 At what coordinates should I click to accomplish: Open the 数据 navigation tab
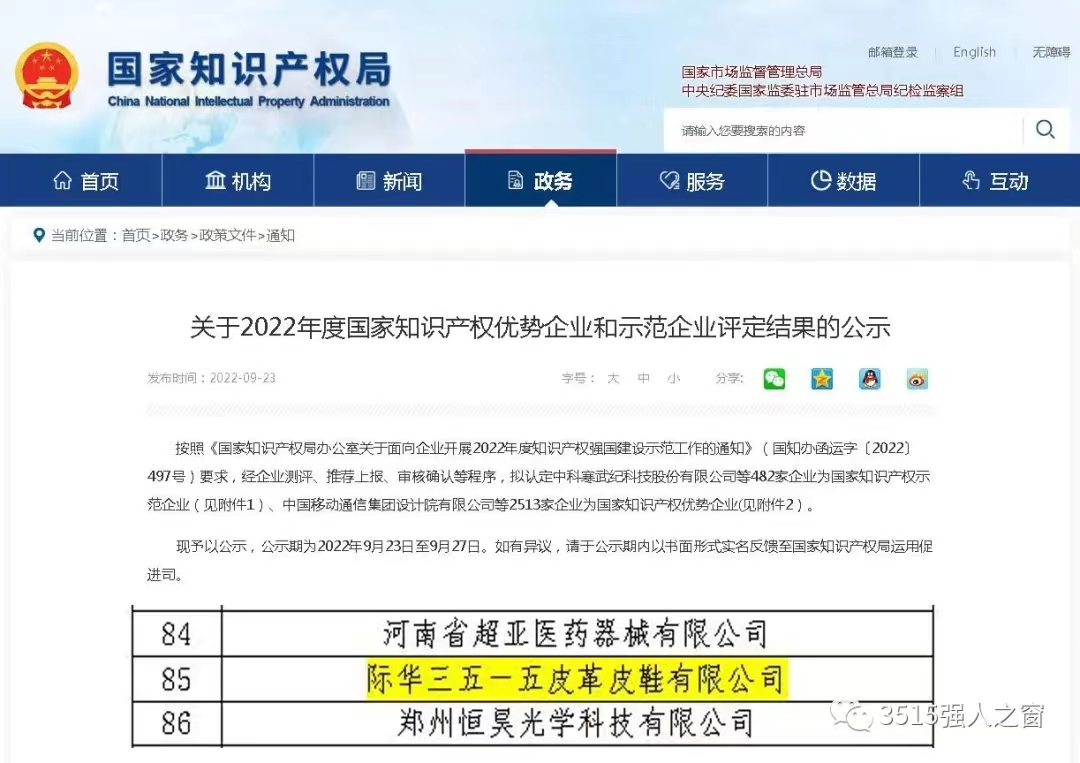(844, 181)
